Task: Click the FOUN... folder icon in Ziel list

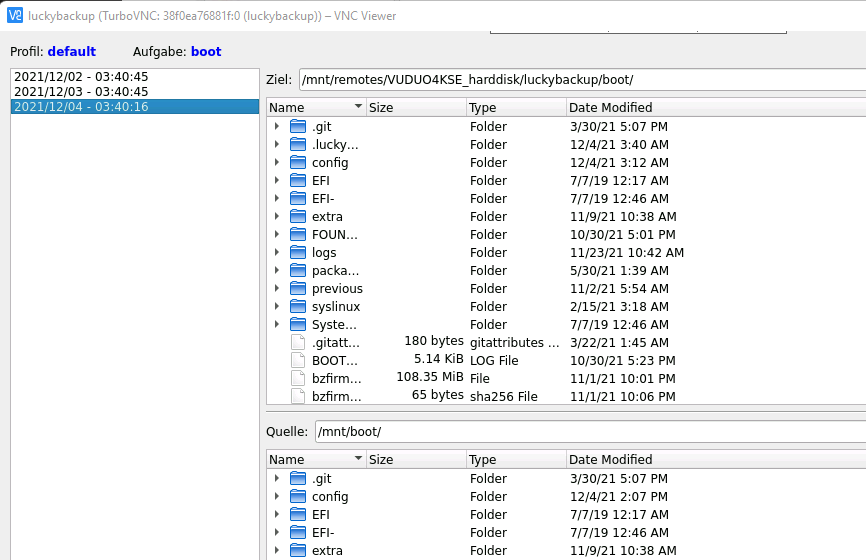Action: [x=298, y=234]
